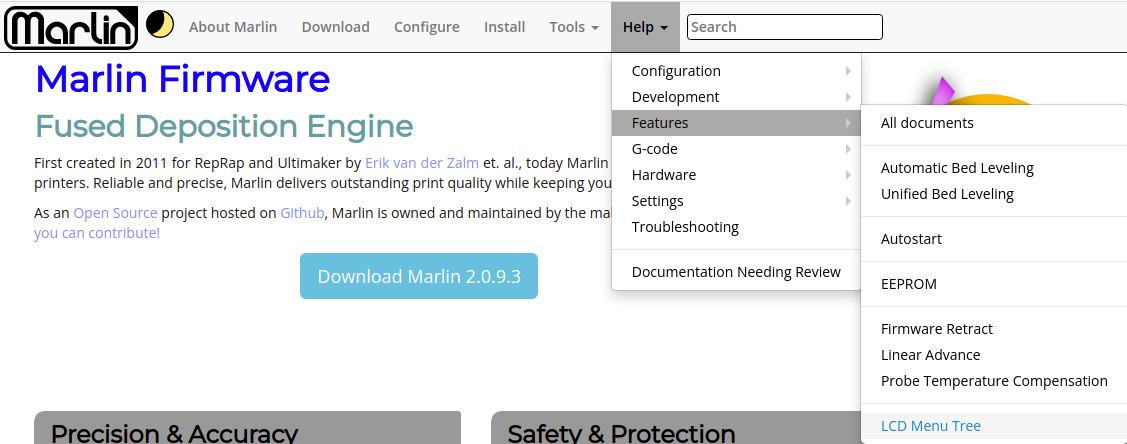Collapse the Help dropdown

645,27
